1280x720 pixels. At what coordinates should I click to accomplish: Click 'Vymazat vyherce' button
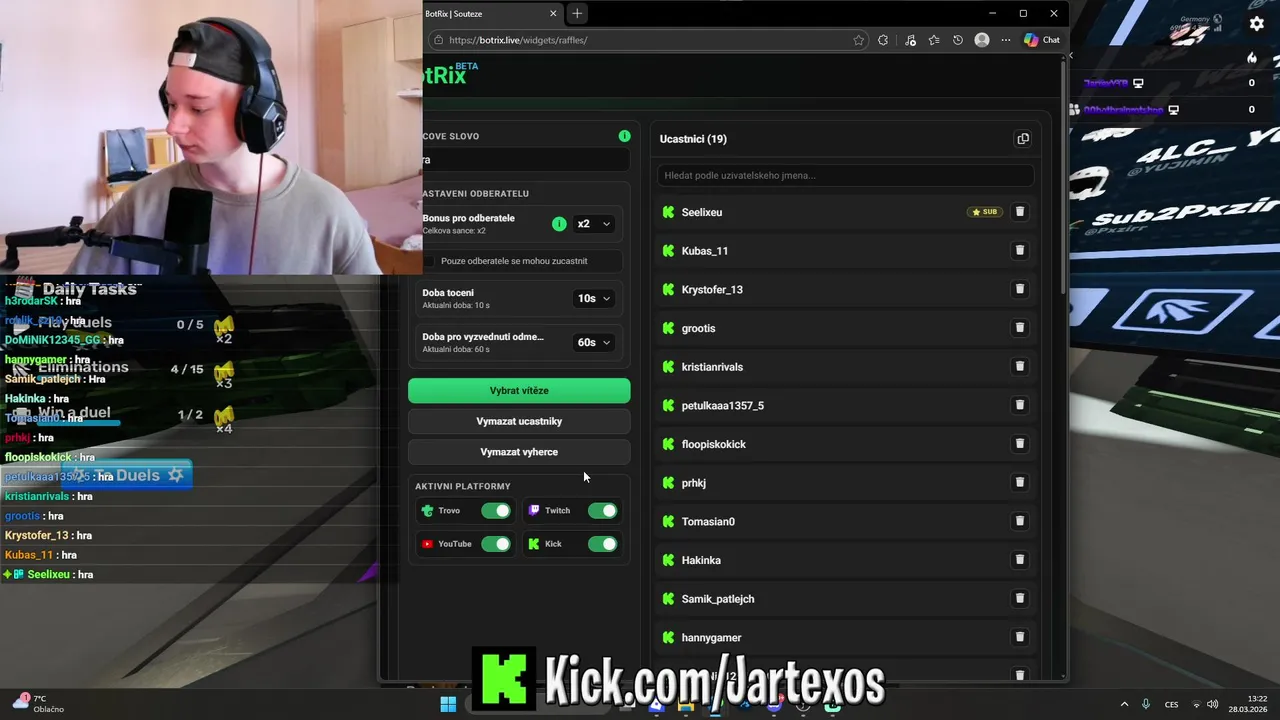(x=519, y=452)
